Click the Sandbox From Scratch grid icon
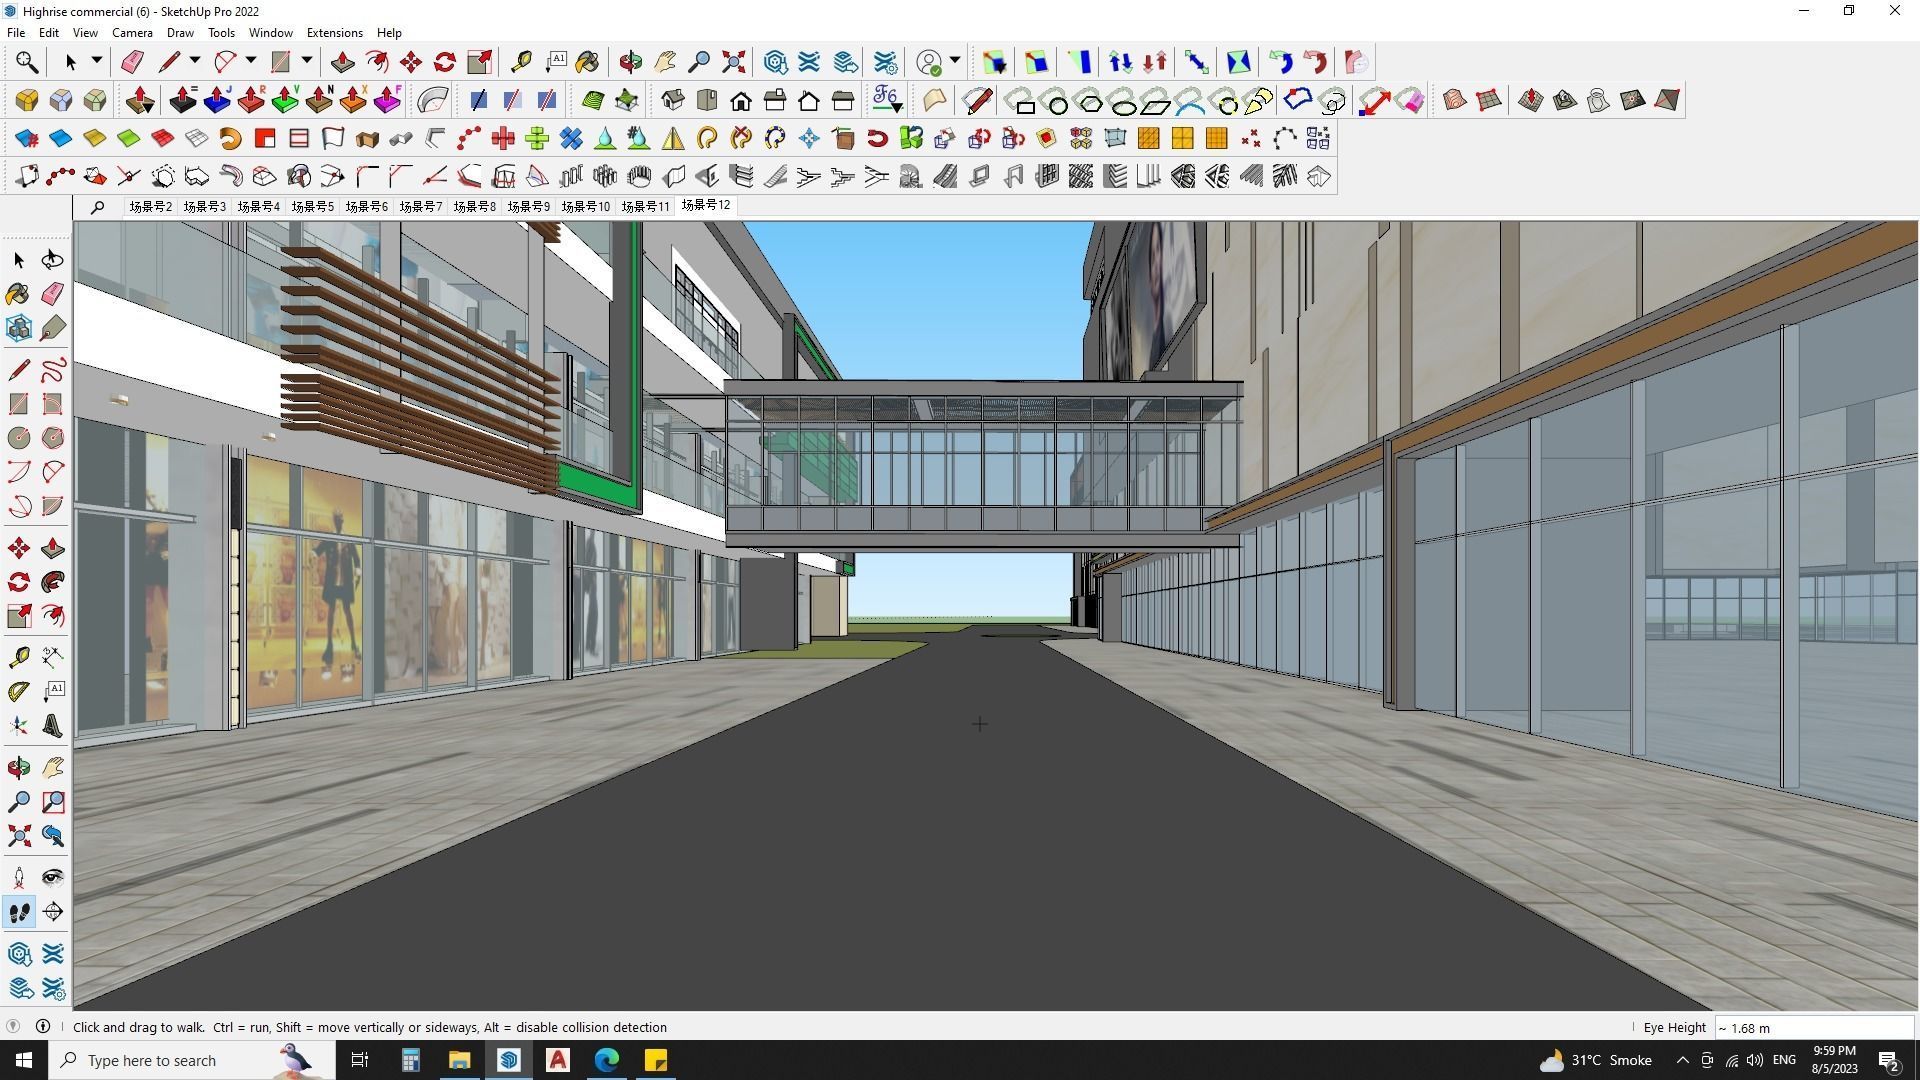The height and width of the screenshot is (1080, 1920). [1489, 100]
